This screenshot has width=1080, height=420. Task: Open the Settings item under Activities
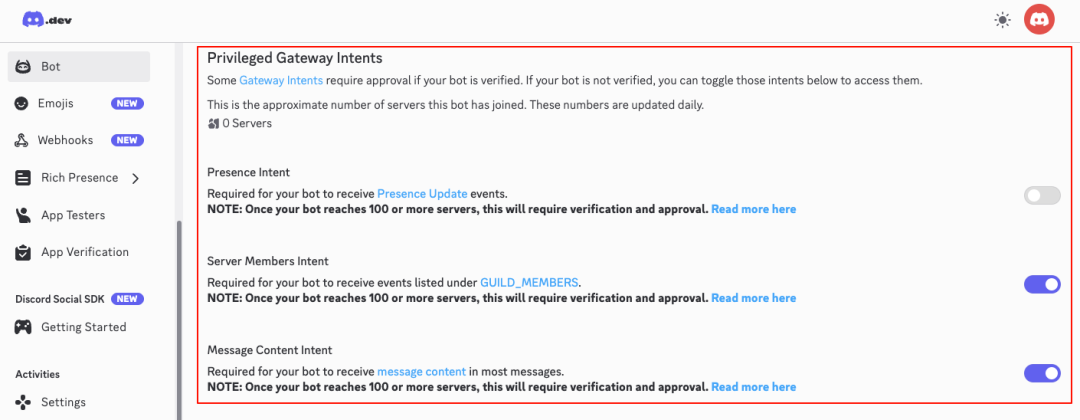click(x=63, y=402)
